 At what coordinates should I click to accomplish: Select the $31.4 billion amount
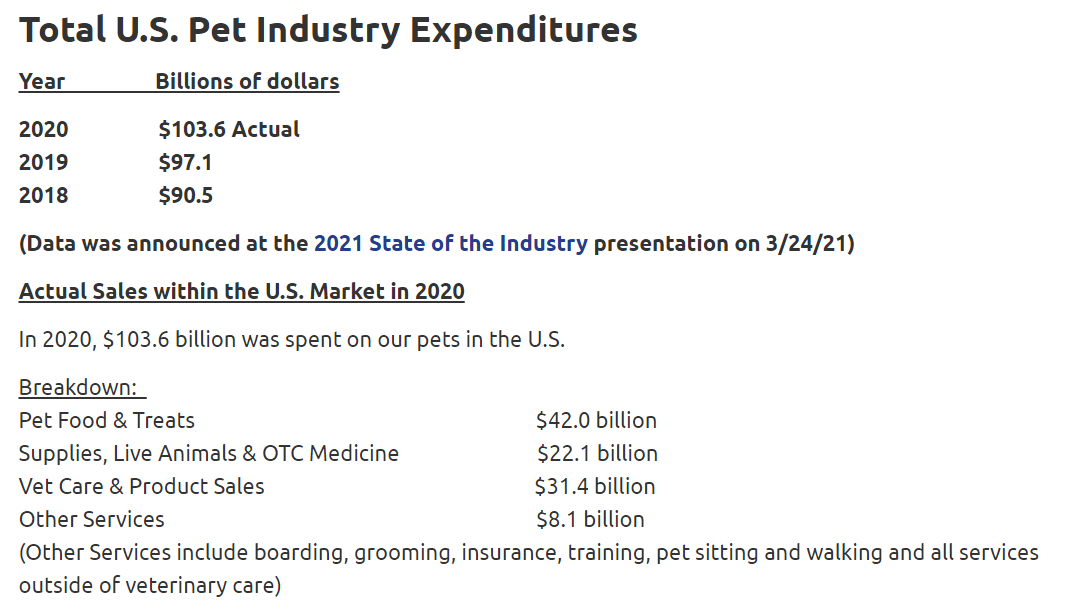595,486
